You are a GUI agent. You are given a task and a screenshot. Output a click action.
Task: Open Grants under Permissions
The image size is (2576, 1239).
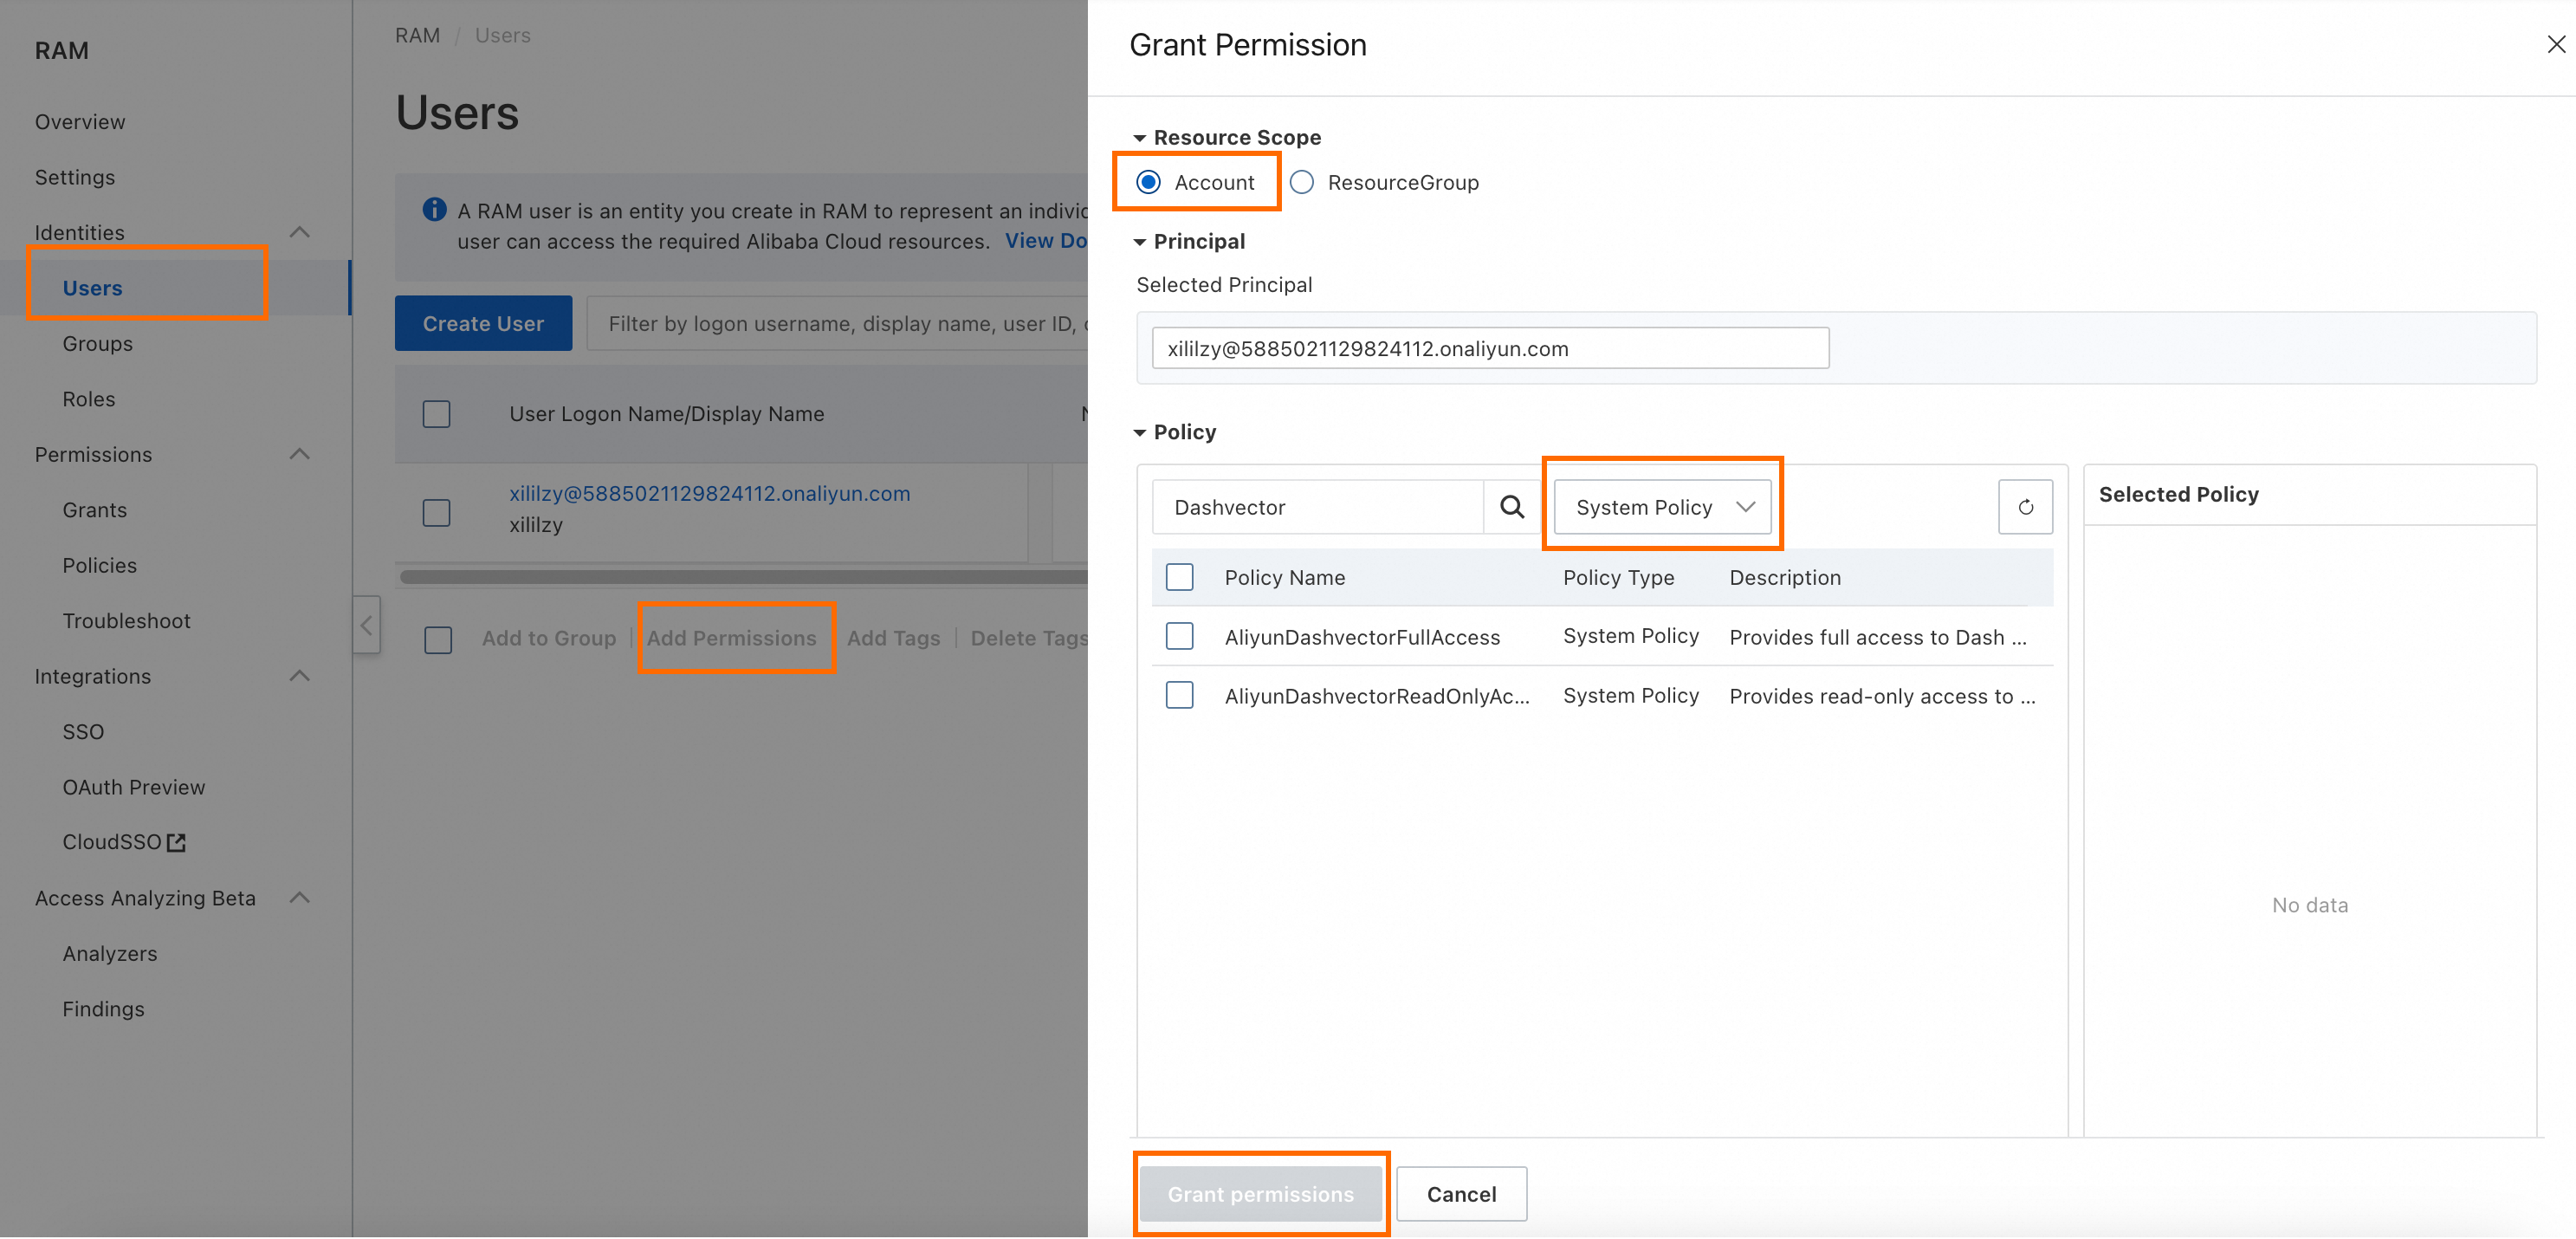point(95,510)
